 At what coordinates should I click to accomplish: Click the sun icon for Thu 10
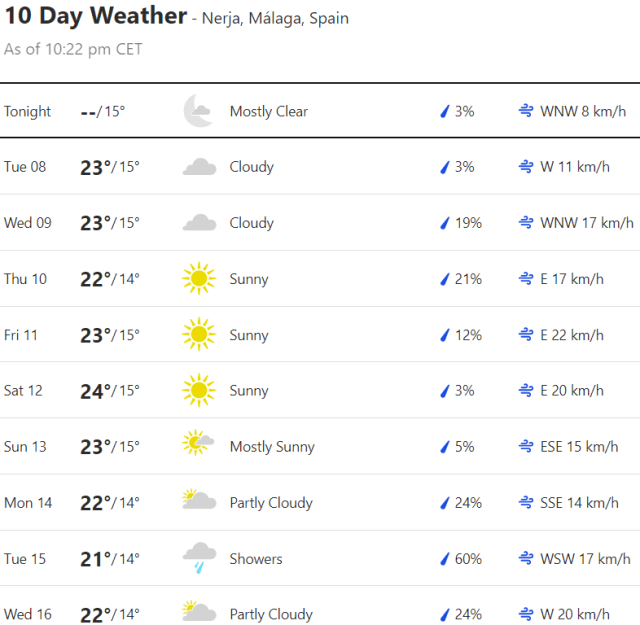point(199,279)
